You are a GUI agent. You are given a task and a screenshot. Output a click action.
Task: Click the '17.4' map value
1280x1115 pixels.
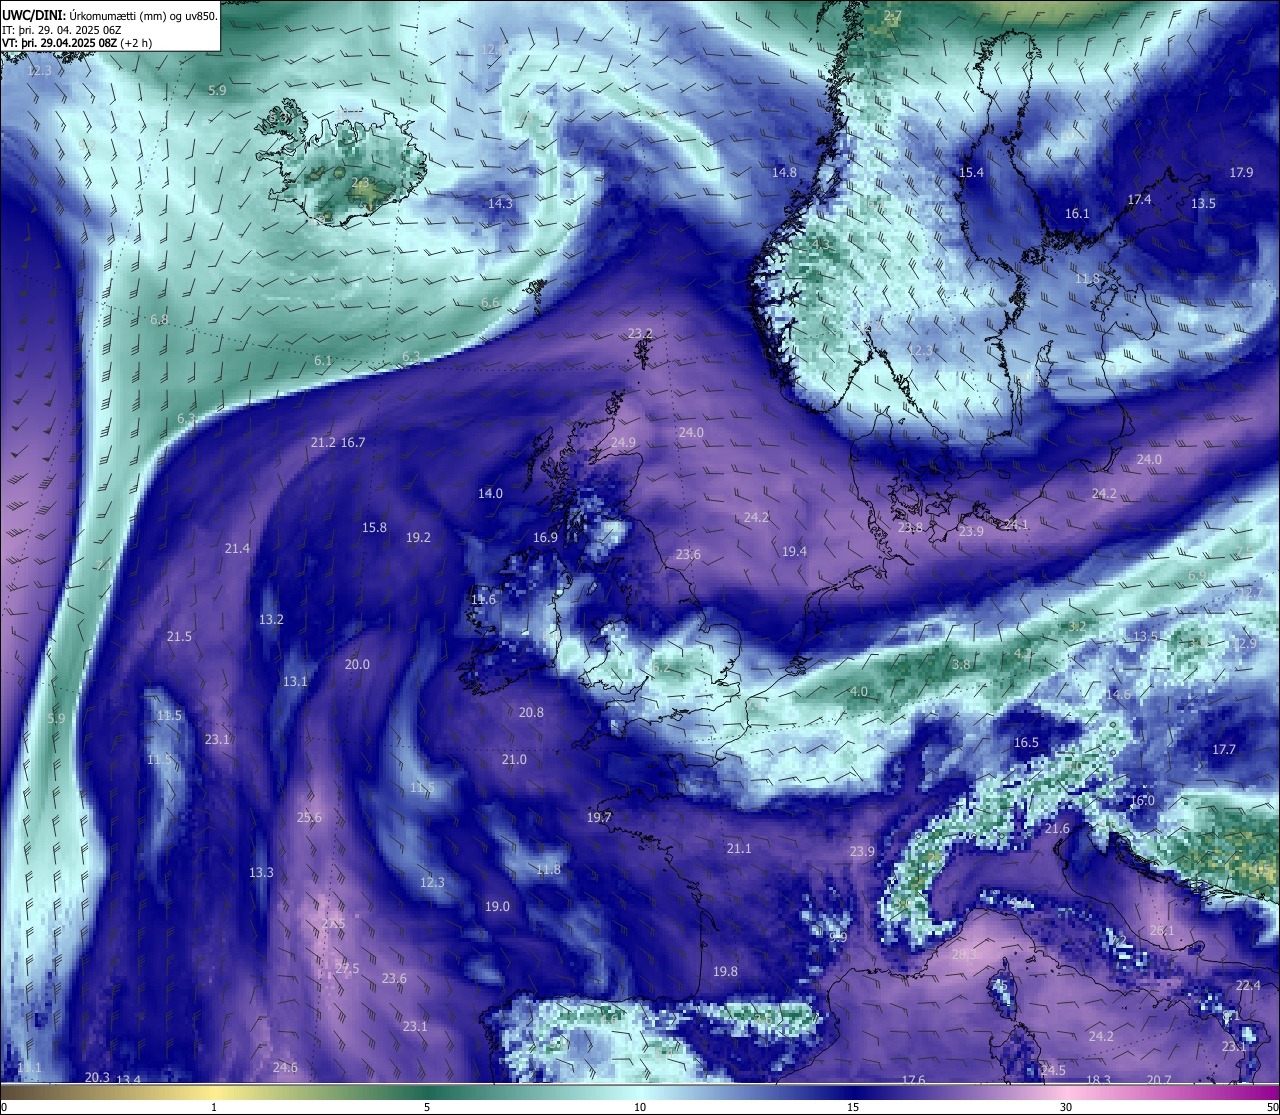[x=1140, y=199]
